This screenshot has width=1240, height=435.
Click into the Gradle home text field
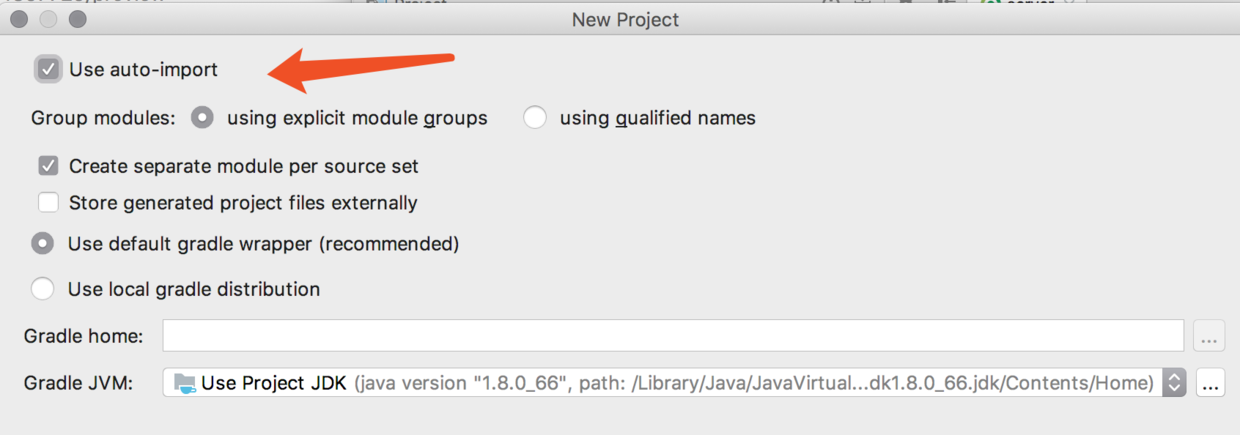[x=672, y=336]
